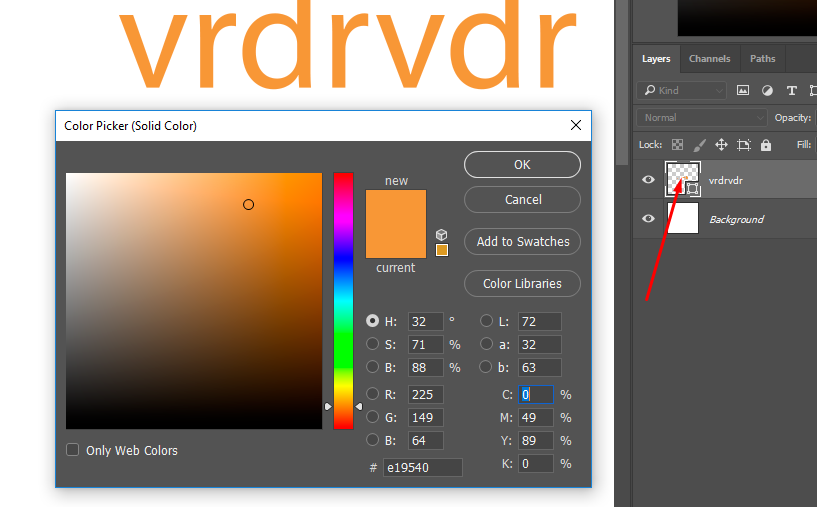Select the RGB B blue radio button
The image size is (817, 507).
pos(372,440)
